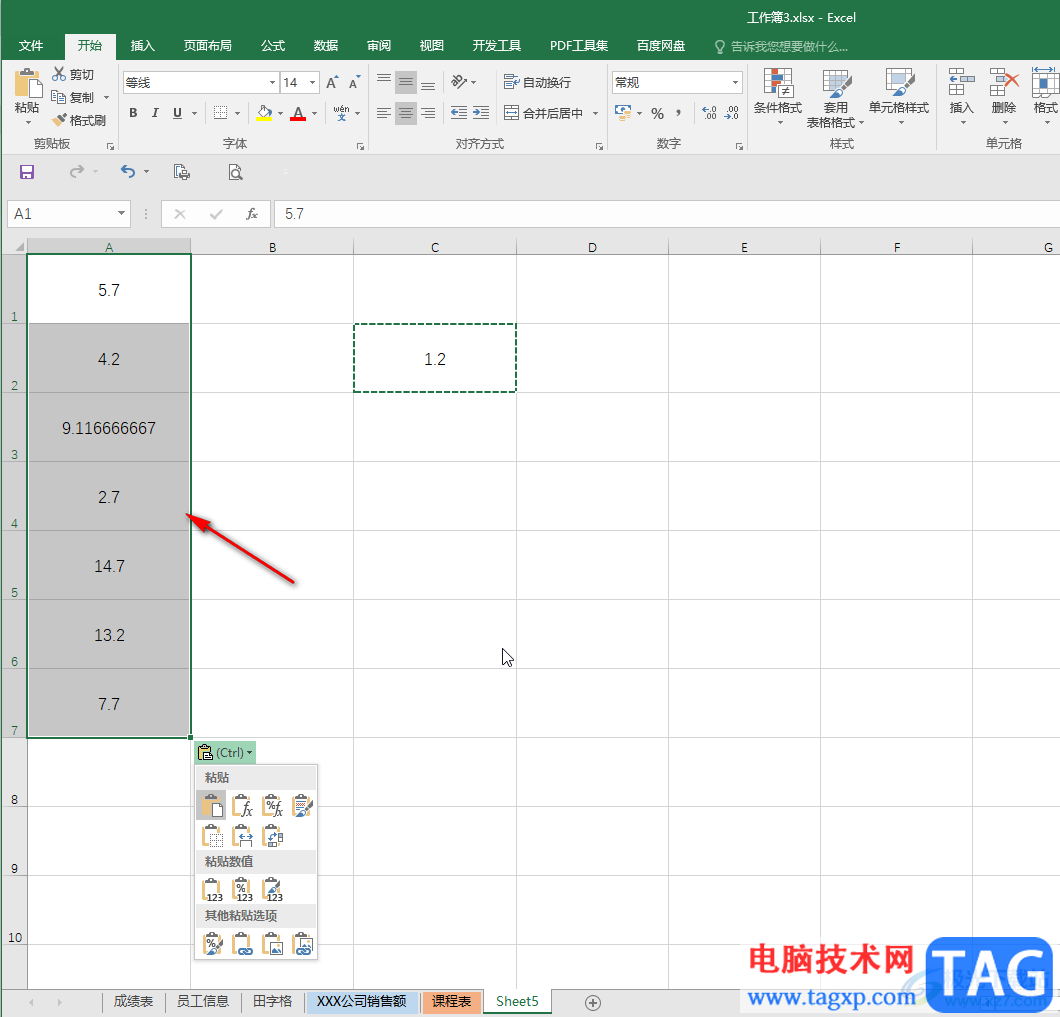Click the 合并后居中 button
The width and height of the screenshot is (1060, 1017).
point(544,113)
